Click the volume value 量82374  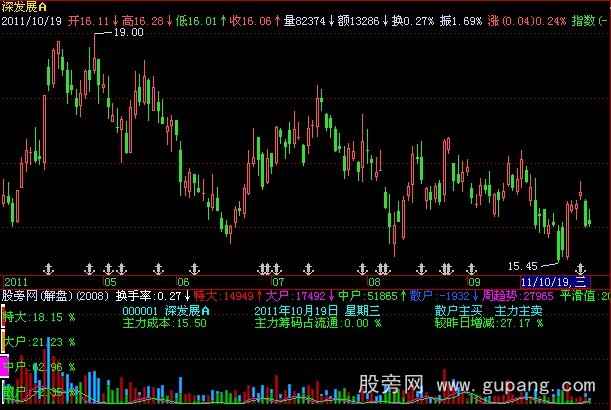(x=304, y=21)
